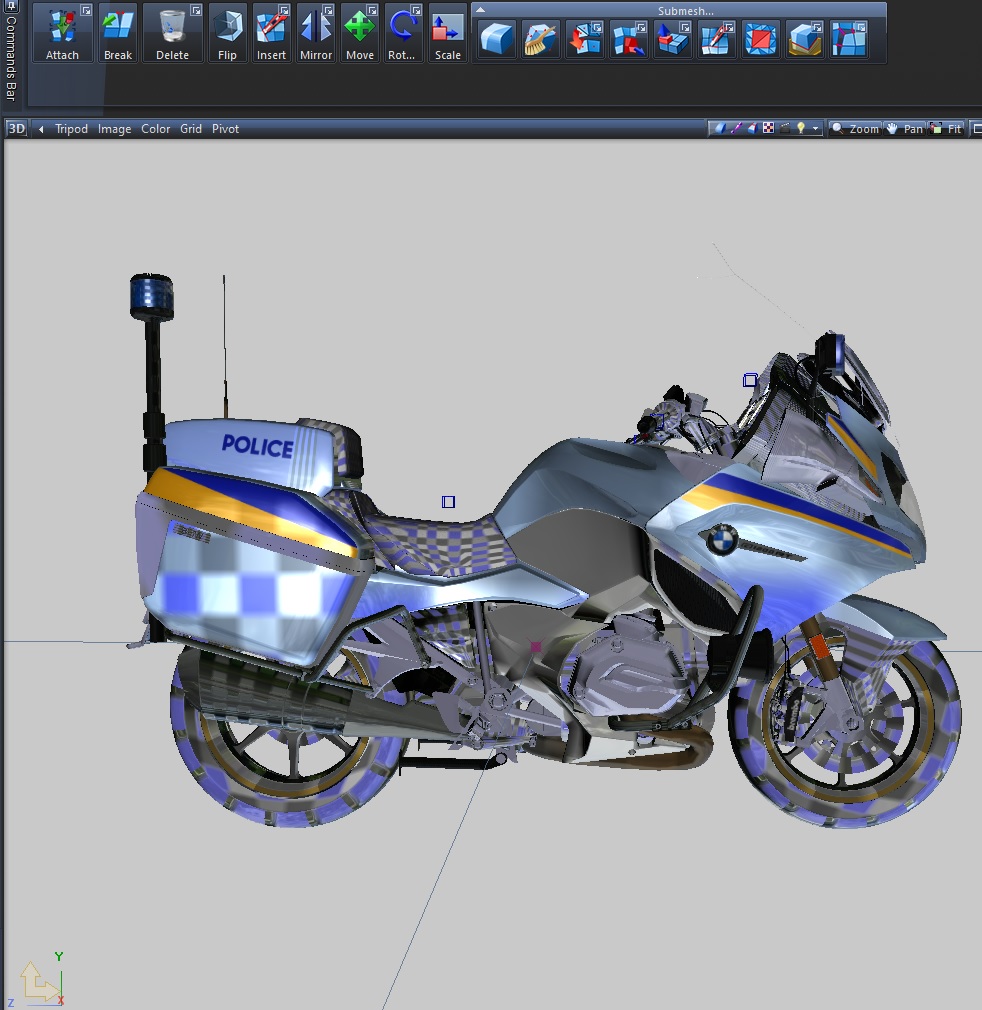Expand the Insert options arrow
The image size is (982, 1010).
tap(284, 10)
